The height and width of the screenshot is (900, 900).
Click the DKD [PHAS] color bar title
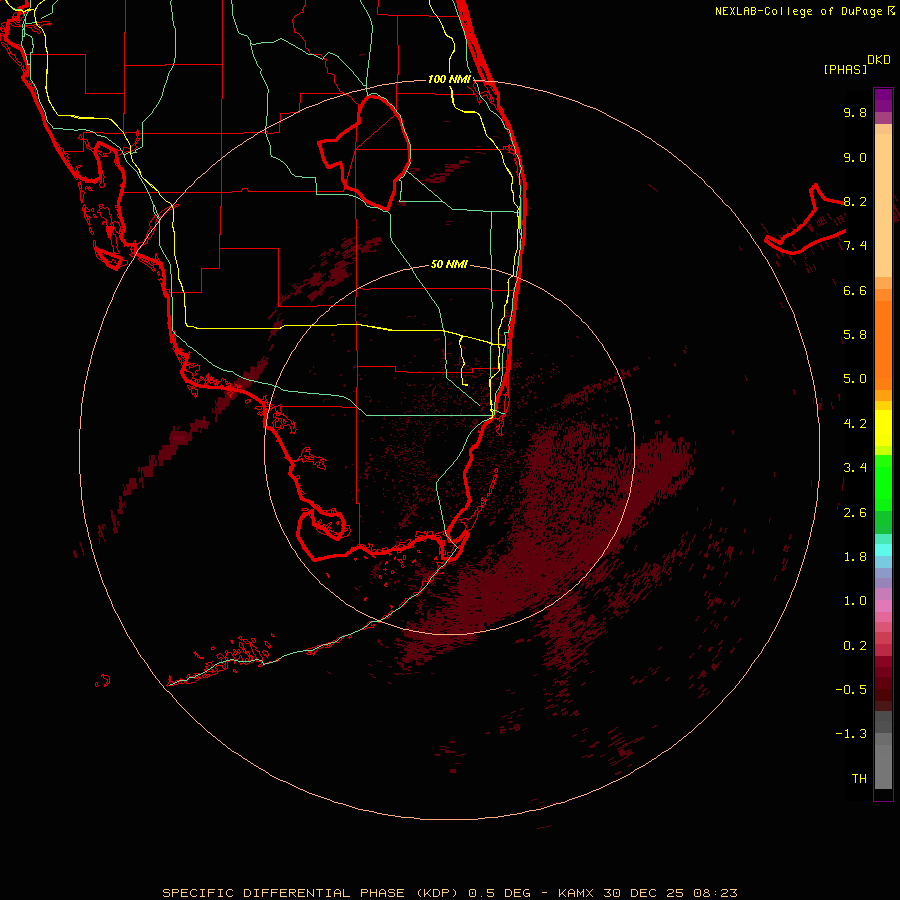pos(856,64)
